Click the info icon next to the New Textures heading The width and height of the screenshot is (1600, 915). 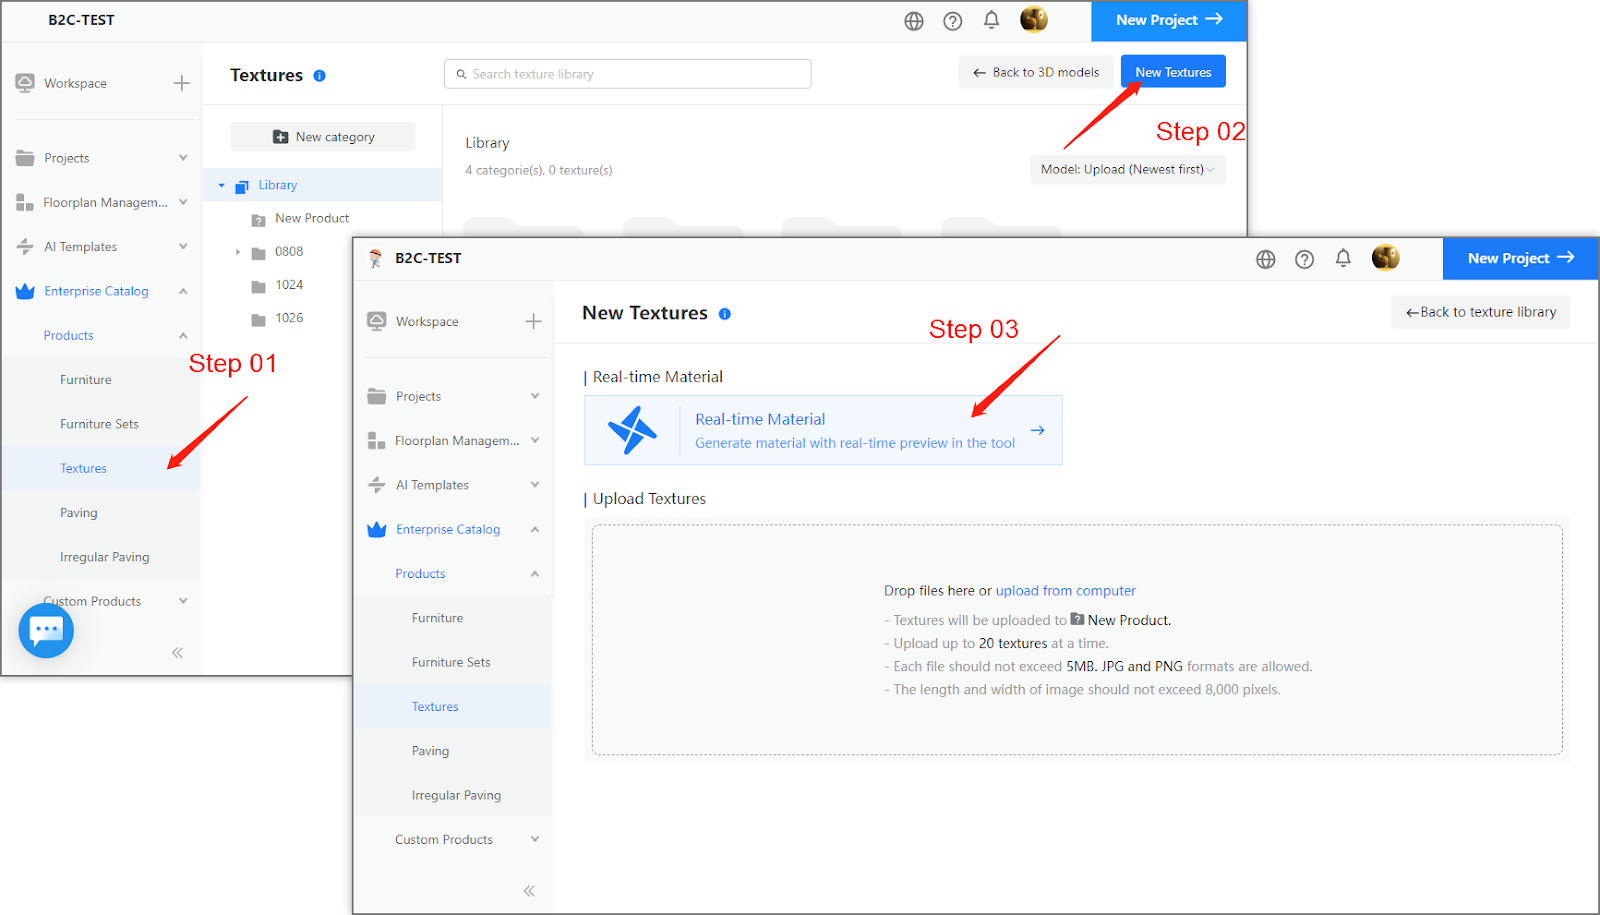click(x=725, y=314)
